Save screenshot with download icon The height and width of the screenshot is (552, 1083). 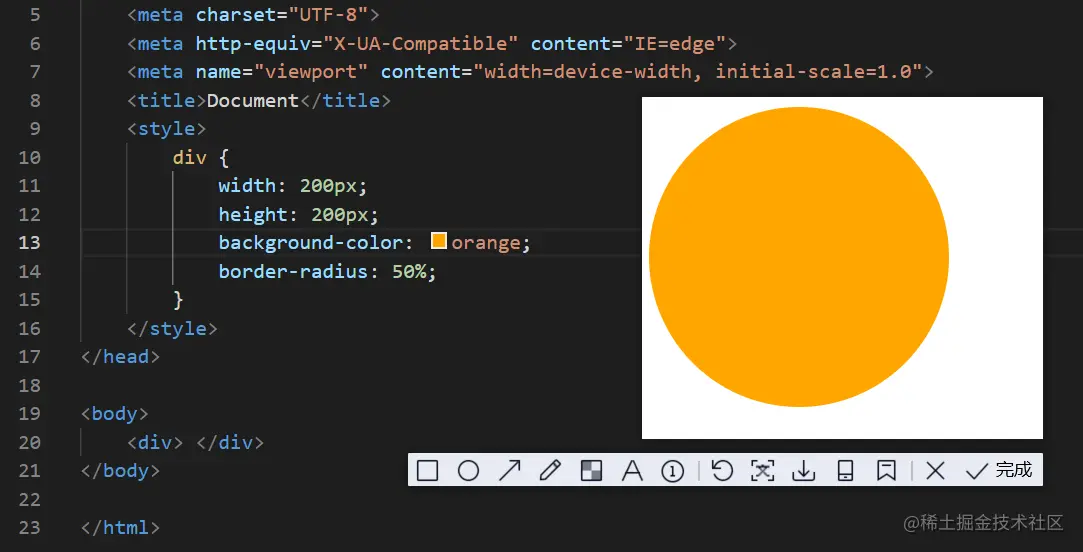pos(803,470)
